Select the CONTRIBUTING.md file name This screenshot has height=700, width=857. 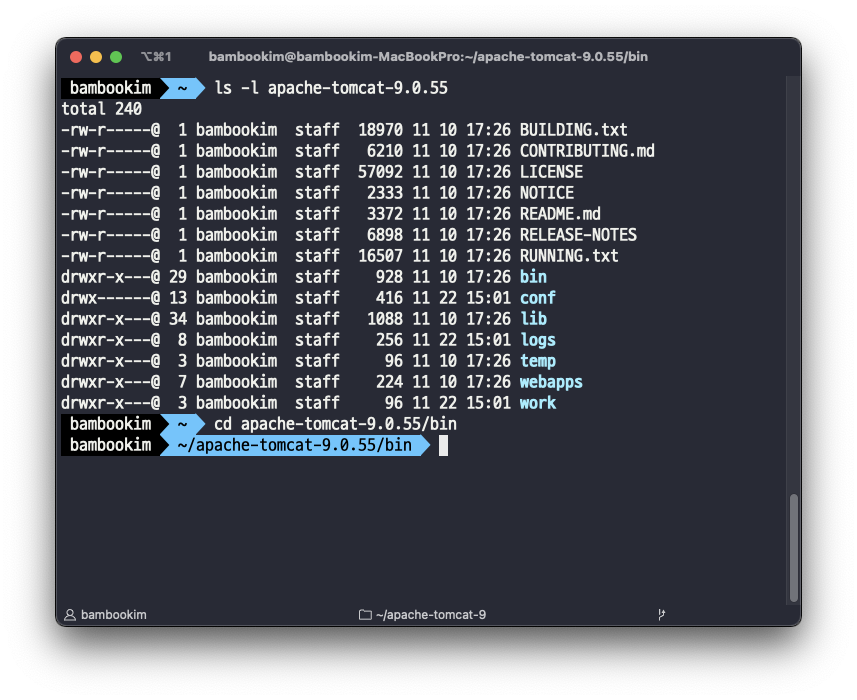[587, 151]
